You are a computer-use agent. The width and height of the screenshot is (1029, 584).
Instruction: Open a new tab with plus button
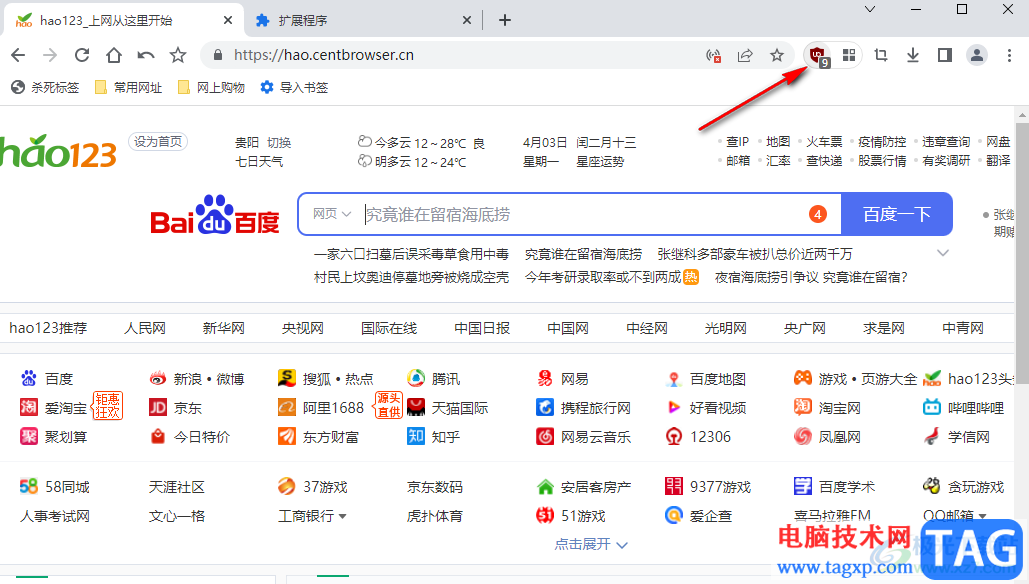click(505, 20)
